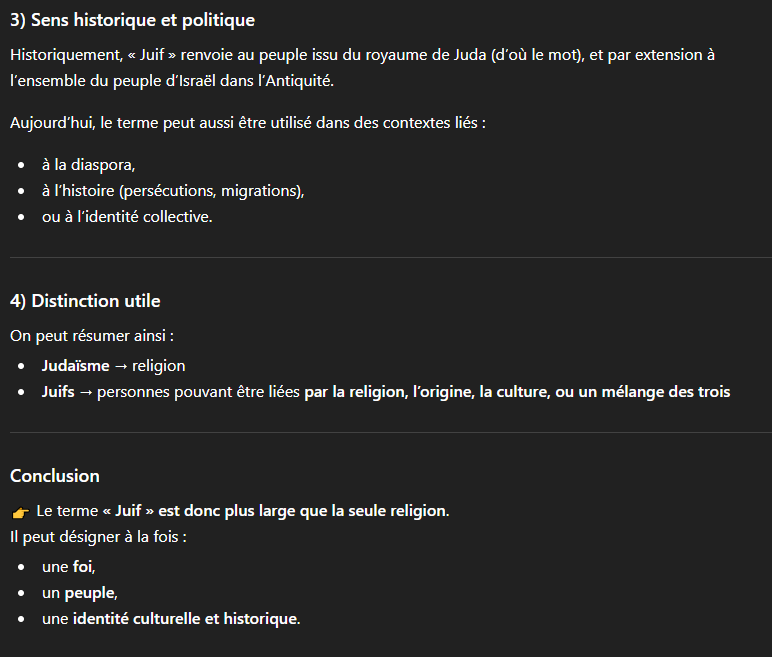Click the line "Il peut désigner à la fois :"
772x657 pixels.
tap(98, 537)
